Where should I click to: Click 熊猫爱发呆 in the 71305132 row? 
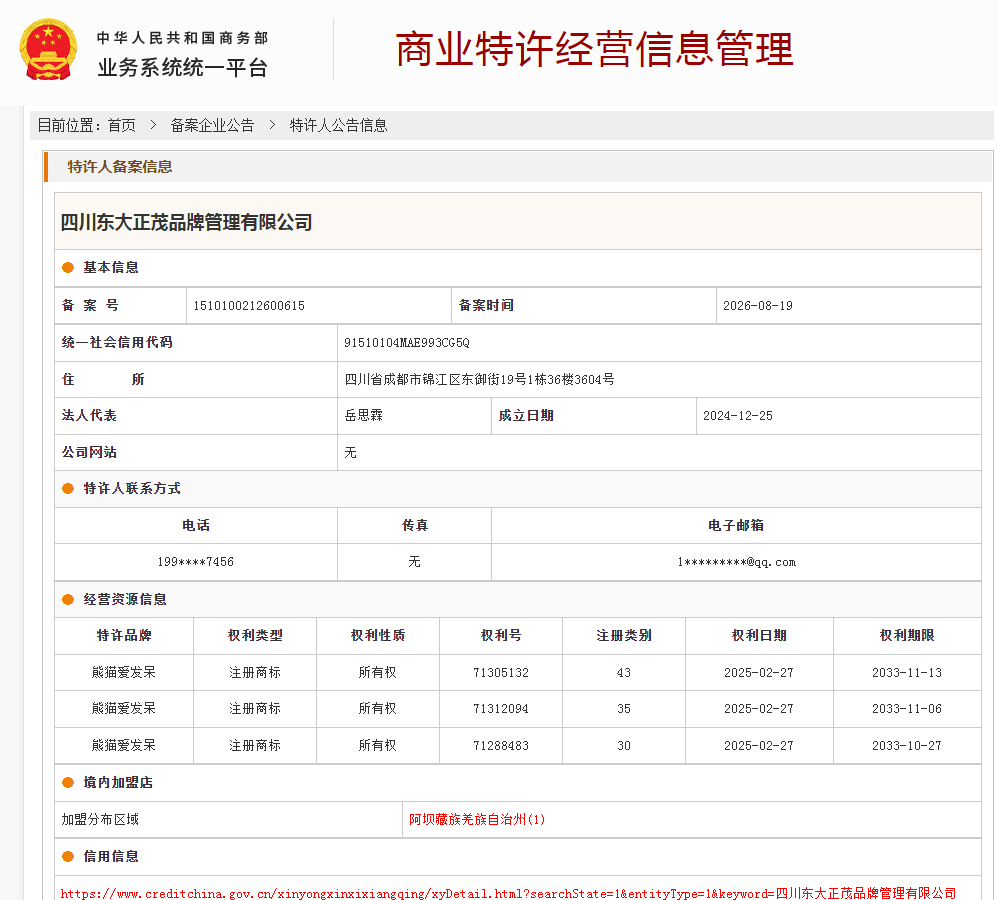[x=124, y=673]
